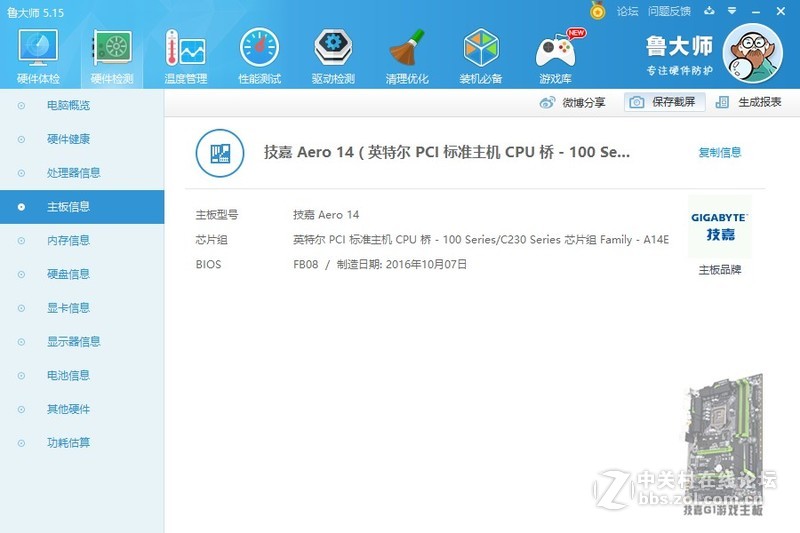Select 显卡信息 in sidebar
Image resolution: width=800 pixels, height=533 pixels.
pyautogui.click(x=82, y=308)
